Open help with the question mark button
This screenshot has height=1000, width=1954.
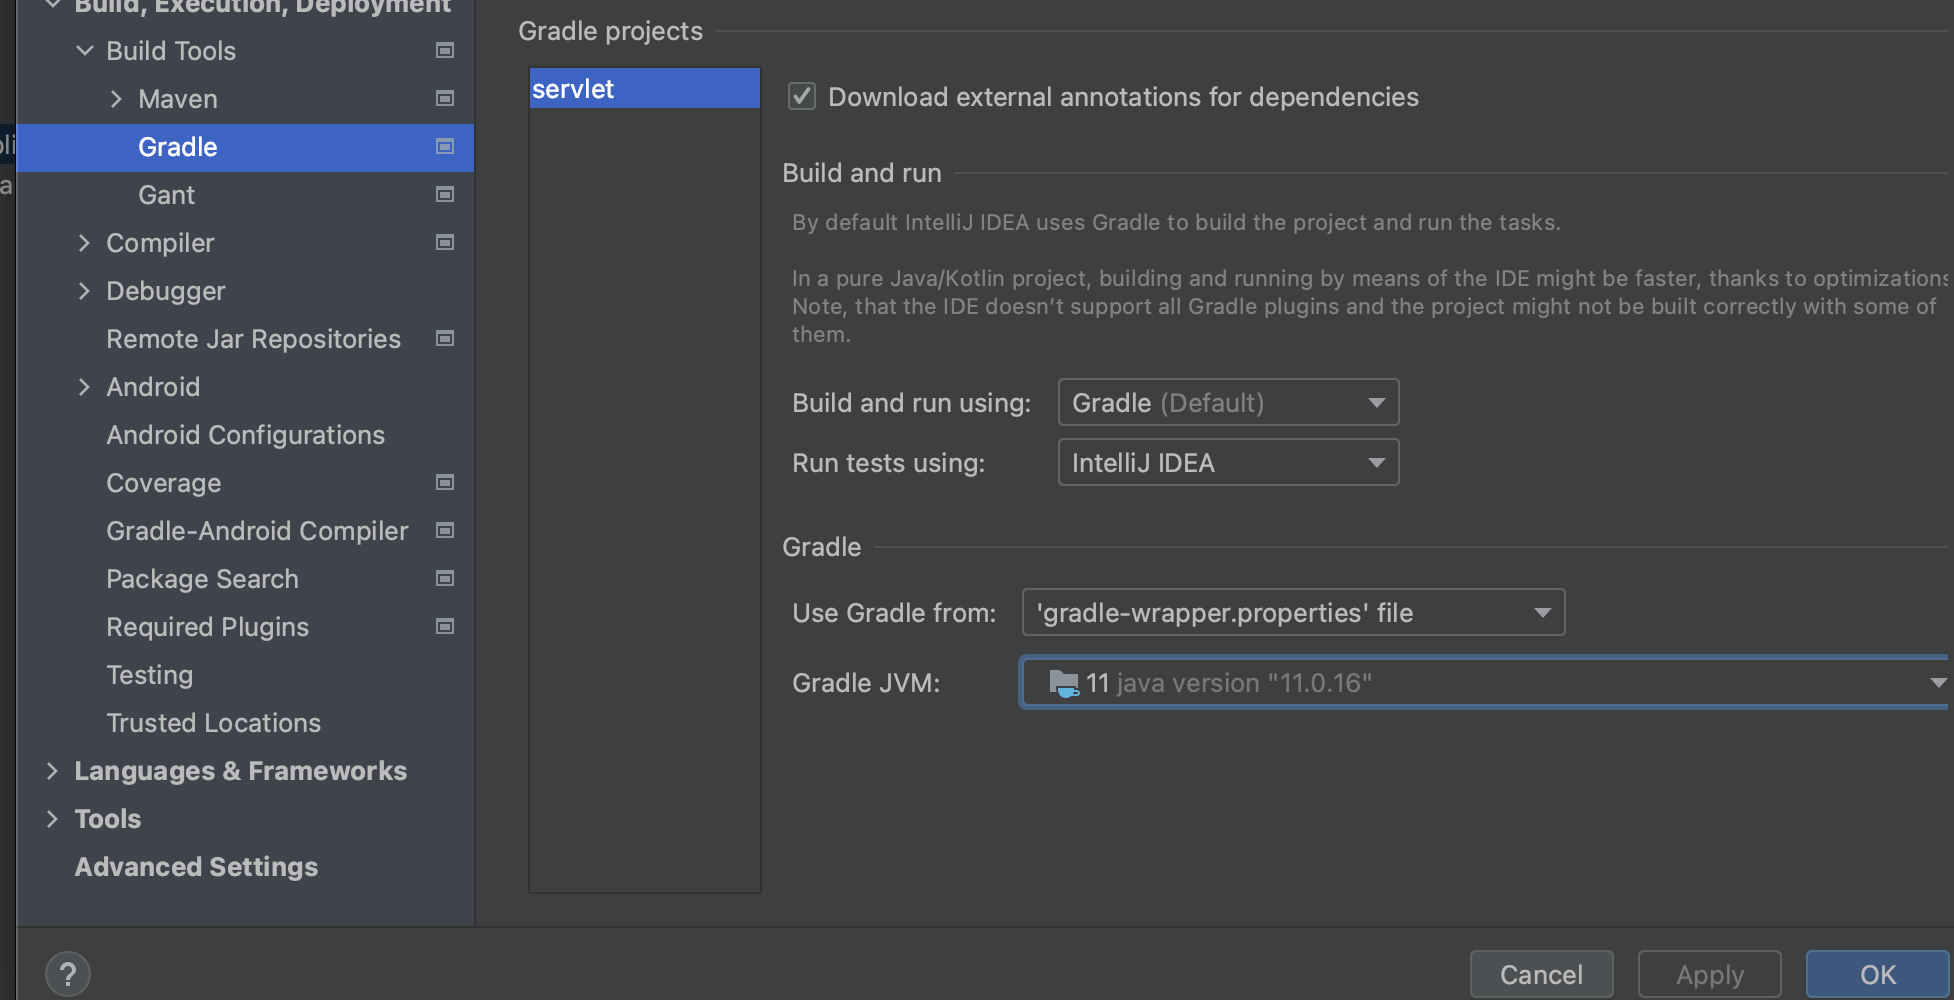68,974
